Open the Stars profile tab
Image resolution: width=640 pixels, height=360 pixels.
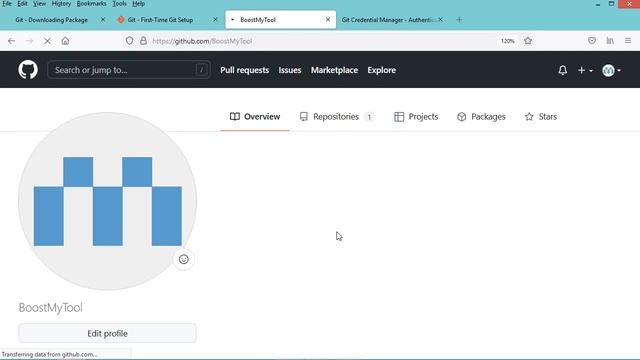(540, 117)
